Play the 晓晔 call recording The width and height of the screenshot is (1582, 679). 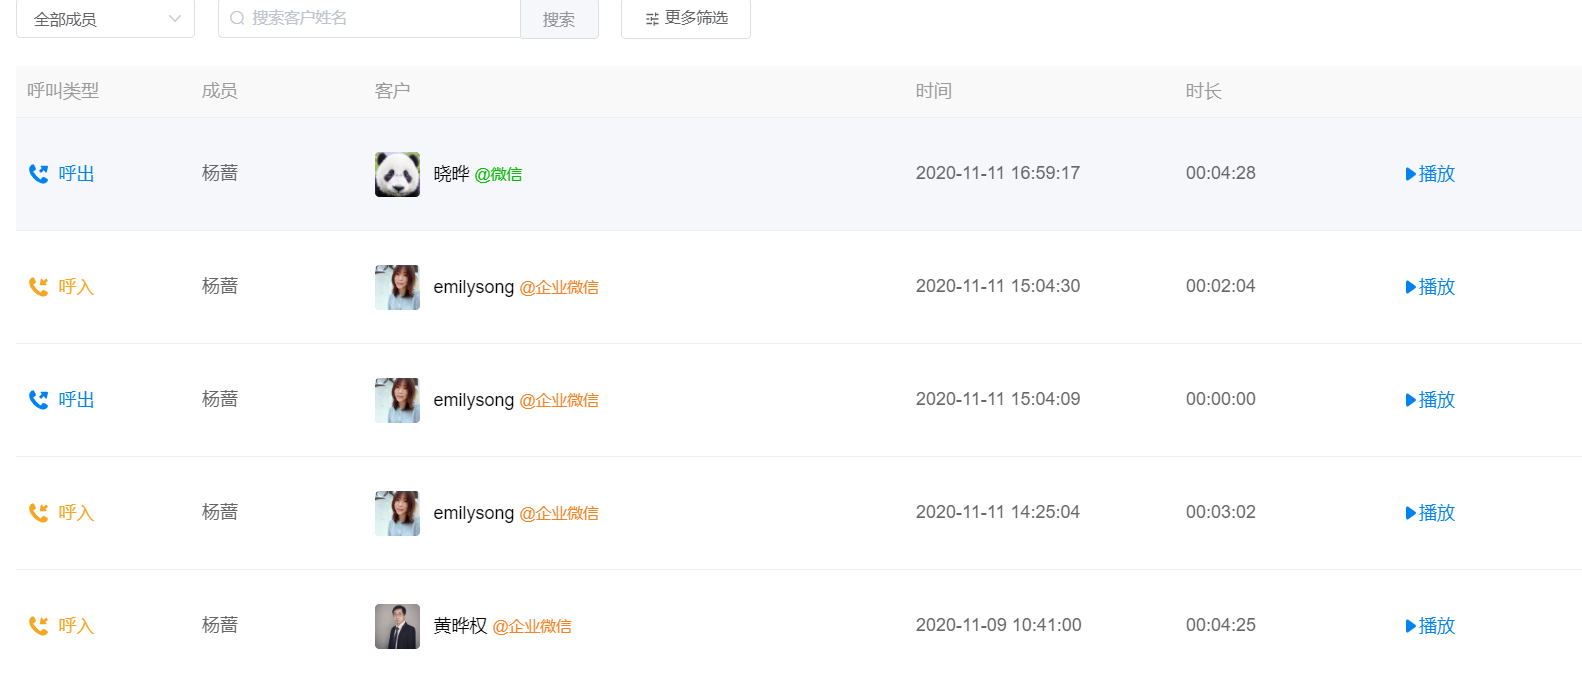(1430, 174)
